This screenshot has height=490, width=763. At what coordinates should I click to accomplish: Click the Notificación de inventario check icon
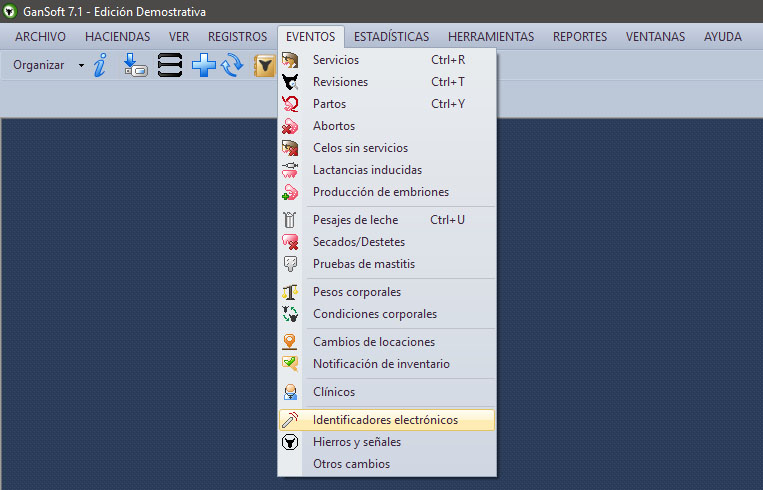click(290, 363)
